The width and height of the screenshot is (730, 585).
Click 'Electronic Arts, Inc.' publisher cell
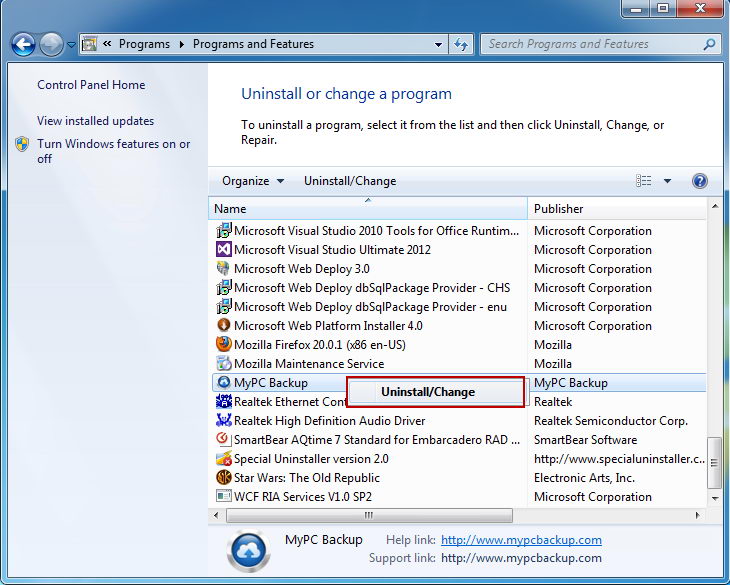[x=584, y=478]
